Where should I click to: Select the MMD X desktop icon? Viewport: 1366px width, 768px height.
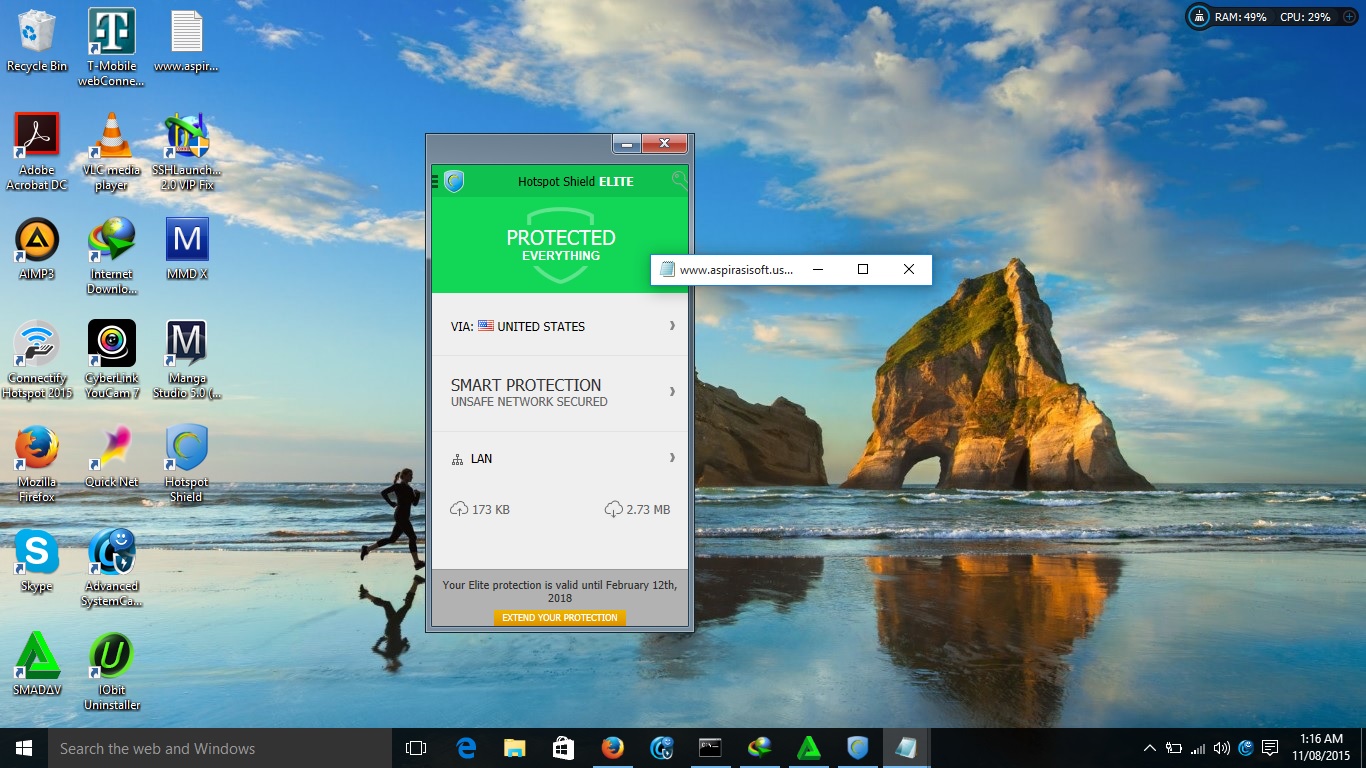tap(186, 249)
